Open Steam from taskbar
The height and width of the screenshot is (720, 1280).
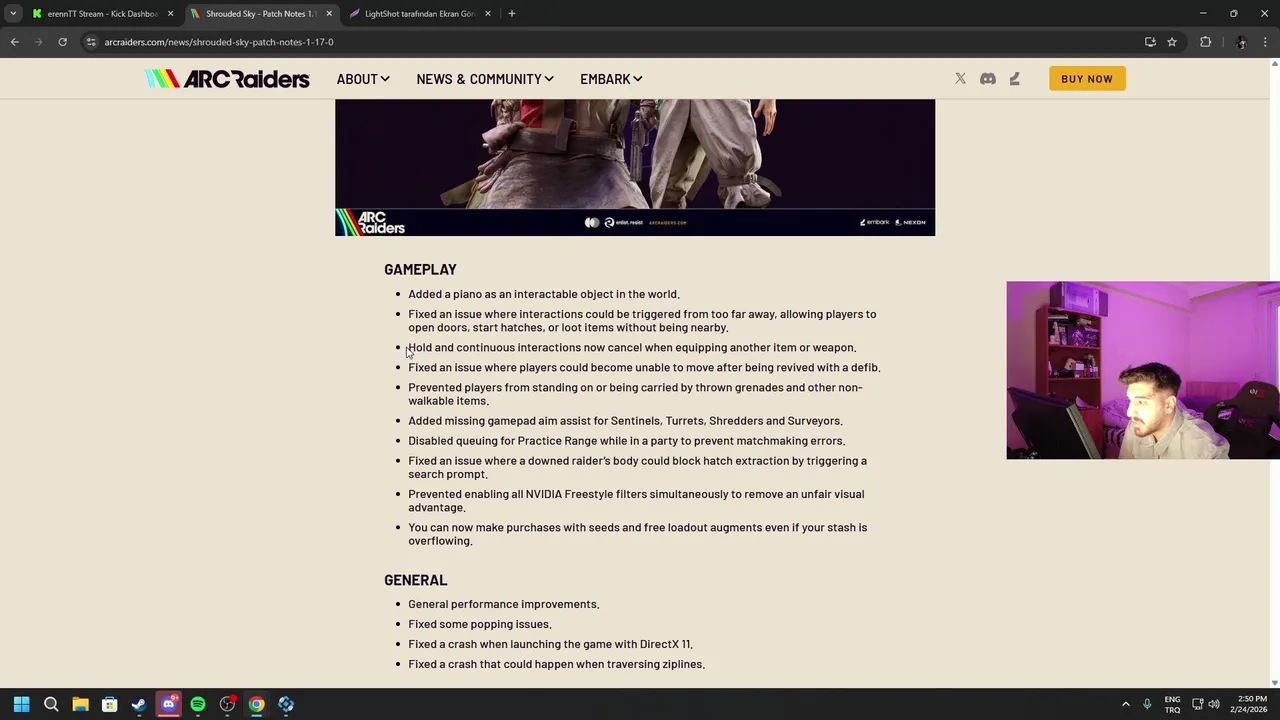coord(139,704)
